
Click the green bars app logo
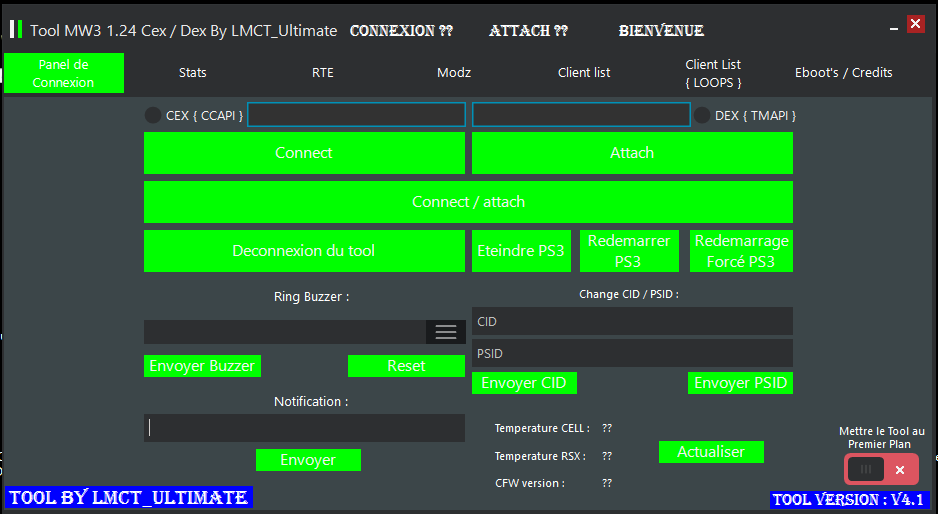[x=16, y=29]
